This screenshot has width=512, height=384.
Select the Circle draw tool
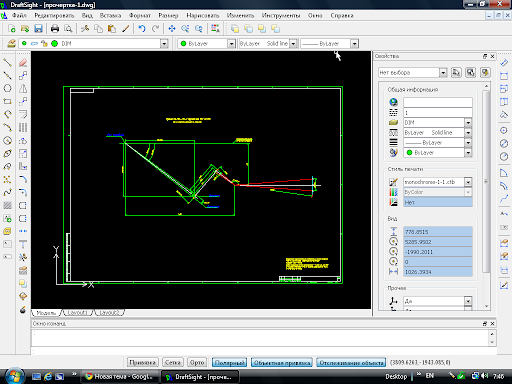(x=7, y=88)
